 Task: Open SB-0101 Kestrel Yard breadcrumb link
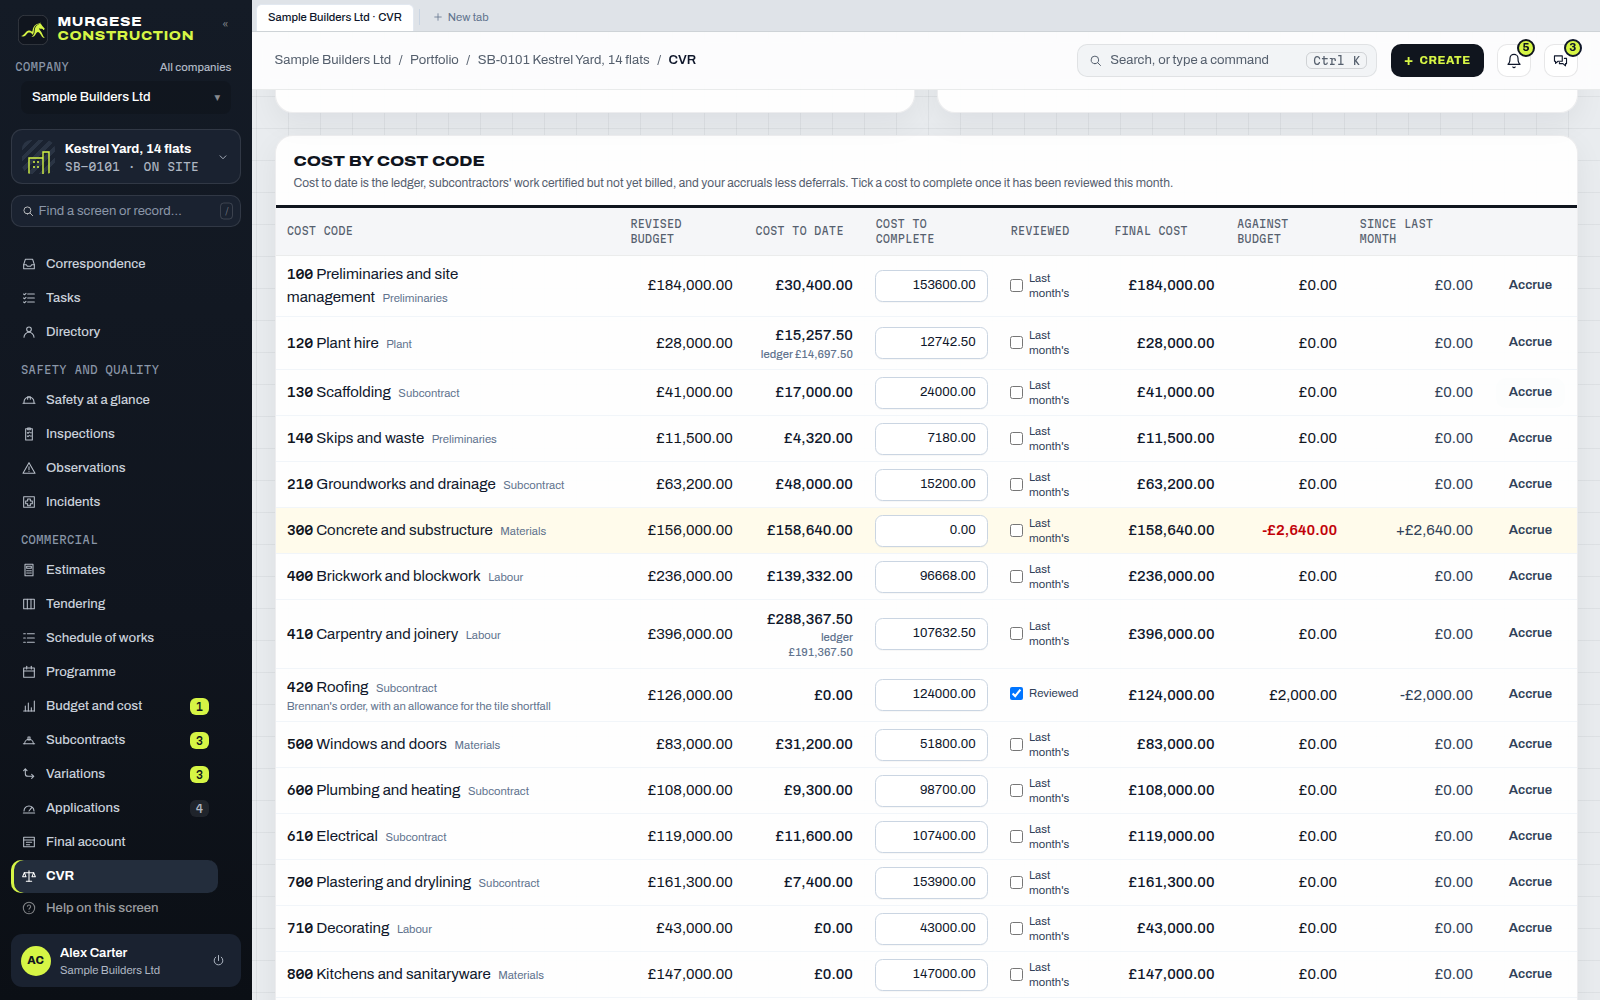(x=563, y=60)
